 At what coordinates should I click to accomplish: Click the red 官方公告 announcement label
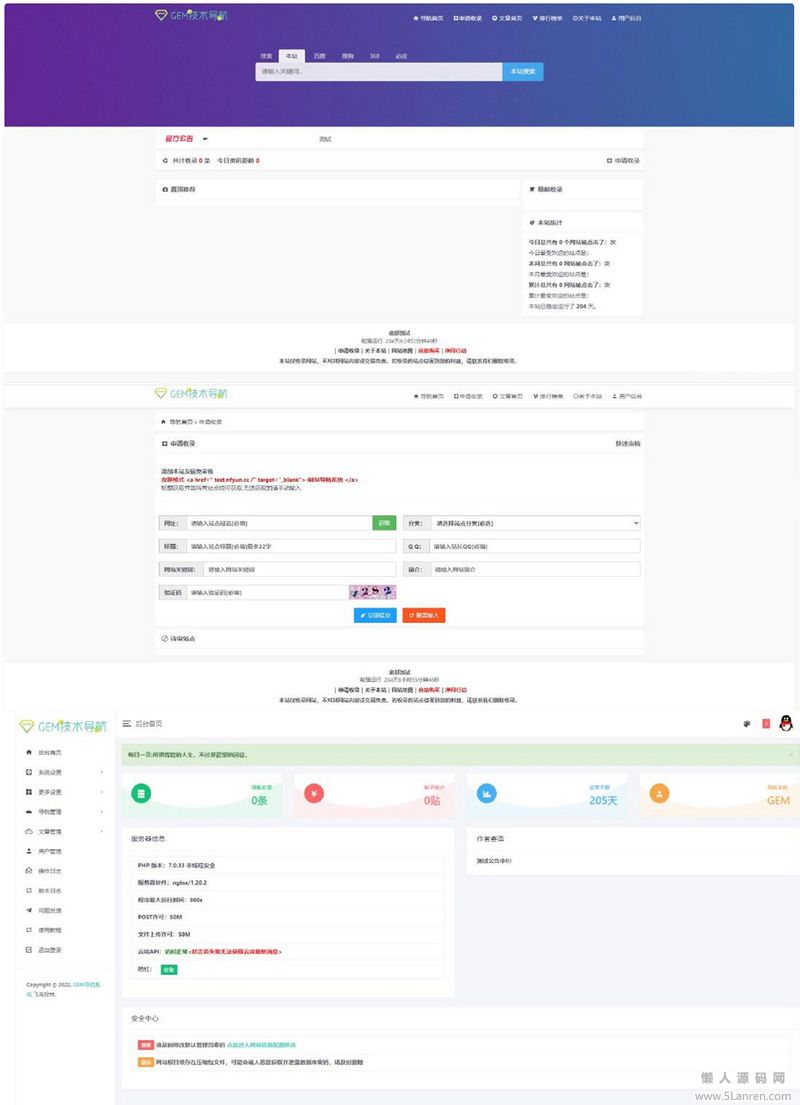pos(179,139)
